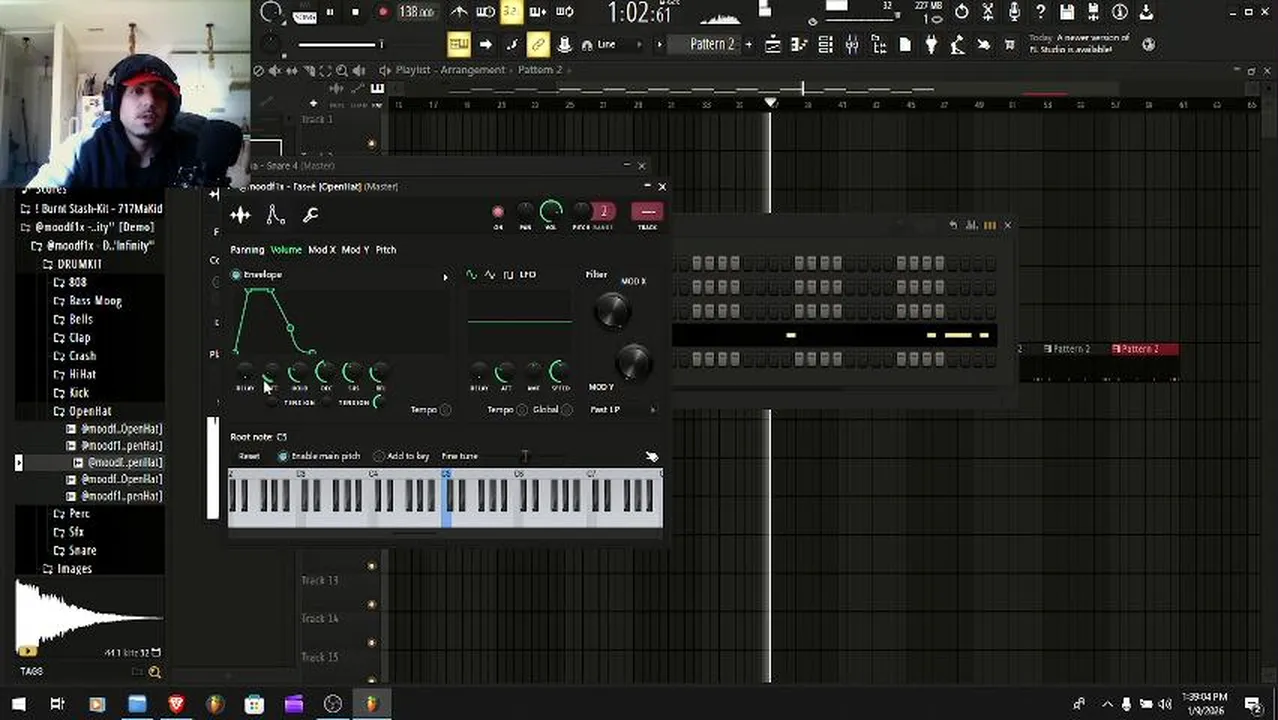Mute Track 14 in the playlist

tap(371, 605)
